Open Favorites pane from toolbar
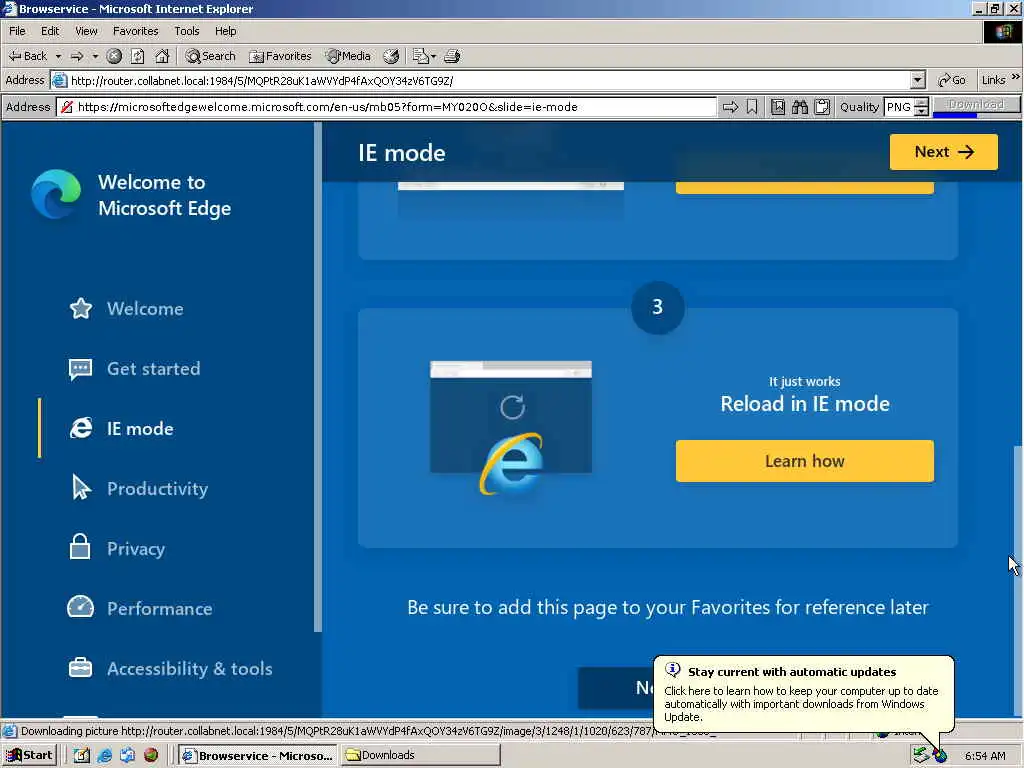 280,56
